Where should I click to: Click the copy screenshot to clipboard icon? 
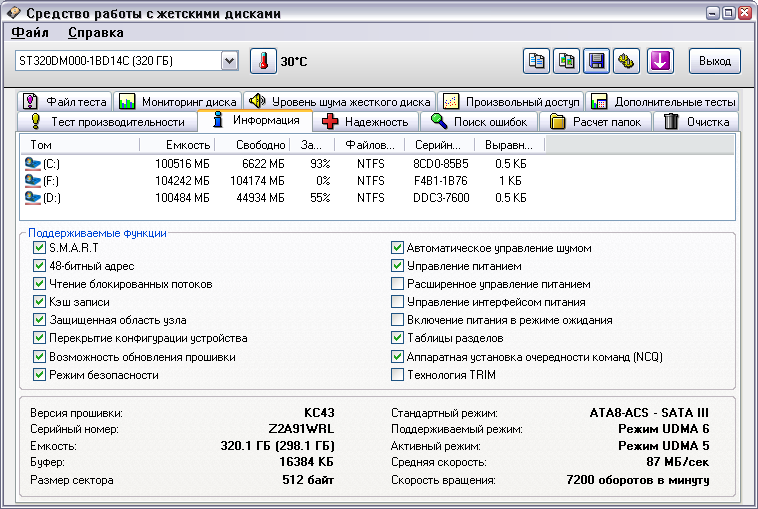(x=567, y=61)
